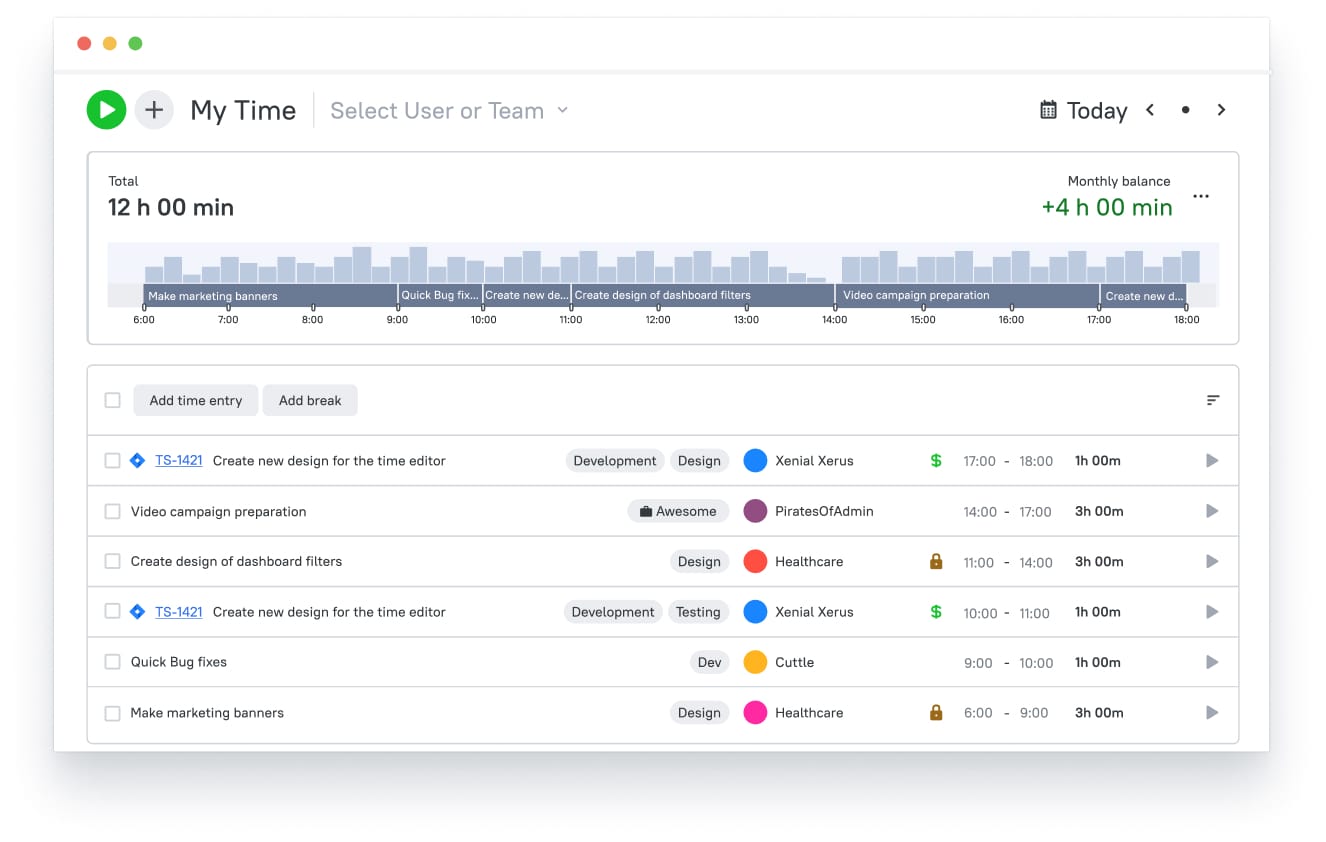Click the Add time entry button

point(196,400)
